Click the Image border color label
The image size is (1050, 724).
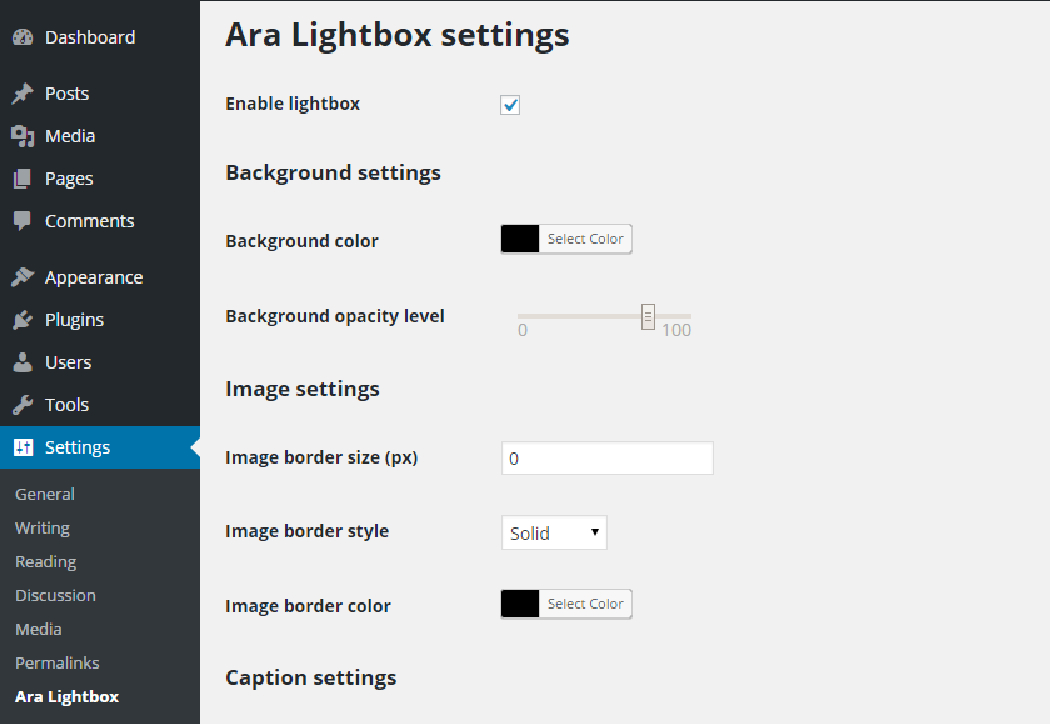coord(308,606)
